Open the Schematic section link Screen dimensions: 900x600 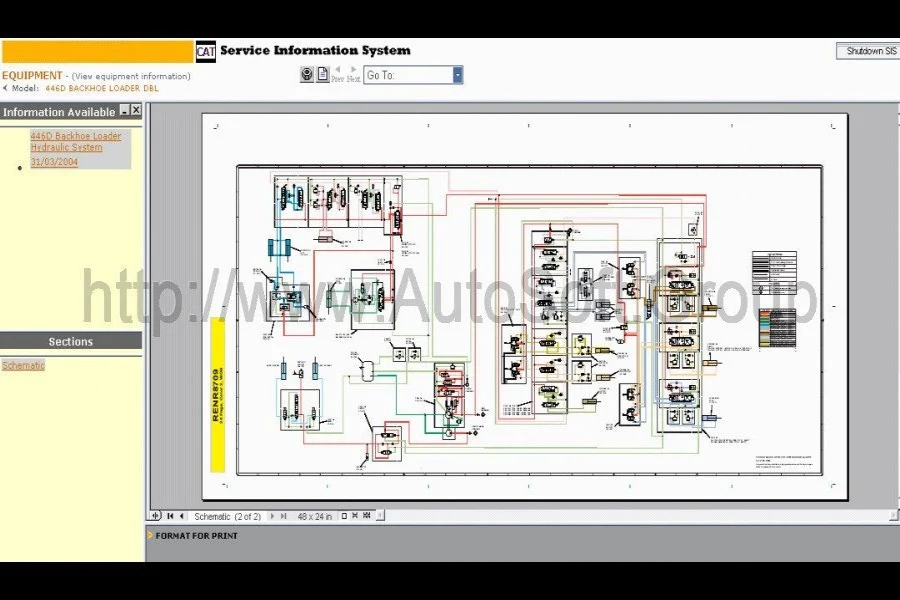click(x=23, y=366)
